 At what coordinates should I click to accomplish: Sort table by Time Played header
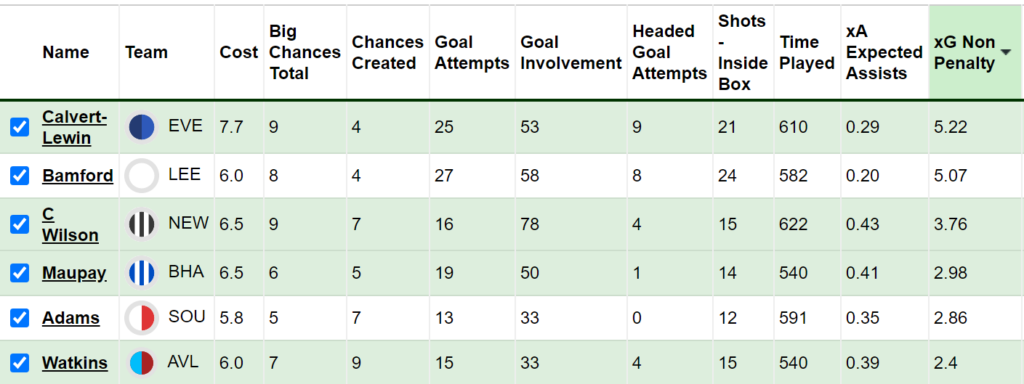pos(807,52)
